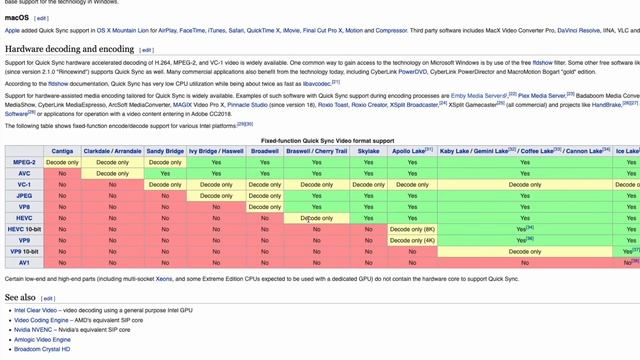Follow the Video Coding Engine link
Image resolution: width=640 pixels, height=360 pixels.
[x=41, y=320]
